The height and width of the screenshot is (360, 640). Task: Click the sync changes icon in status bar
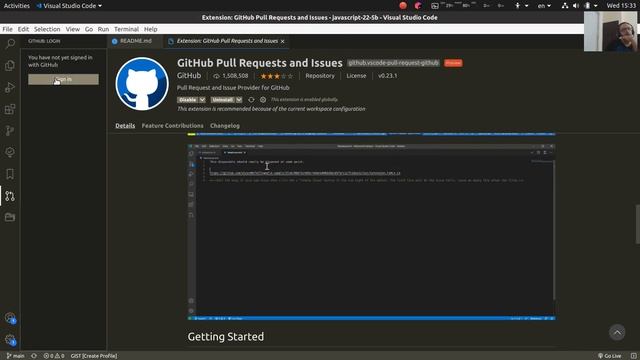coord(34,356)
